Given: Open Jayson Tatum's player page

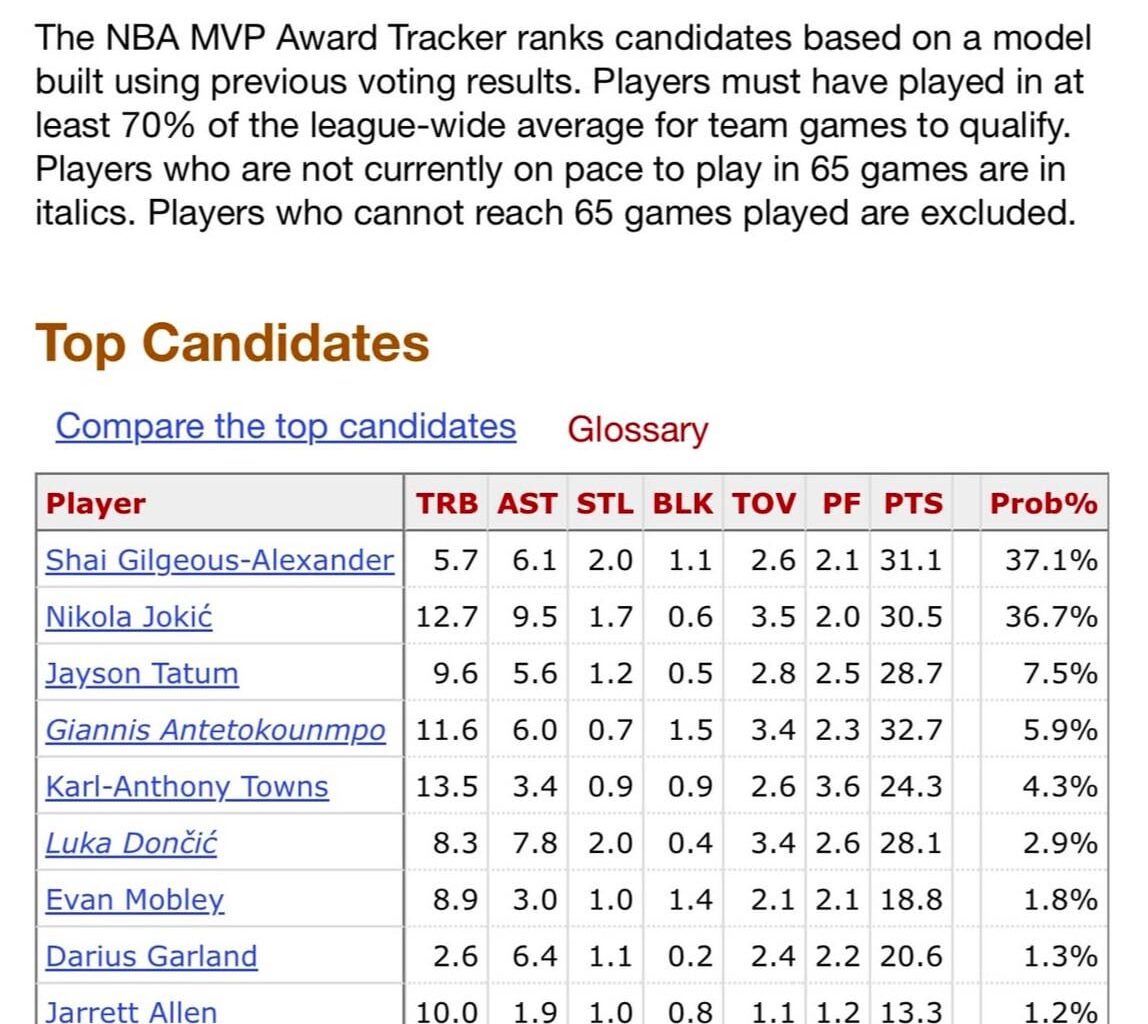Looking at the screenshot, I should [141, 674].
